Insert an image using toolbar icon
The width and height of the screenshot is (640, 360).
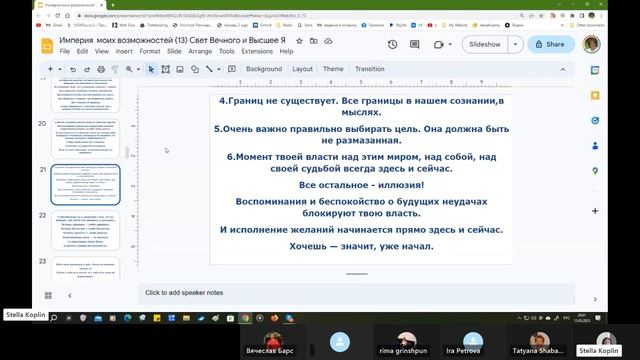point(180,69)
